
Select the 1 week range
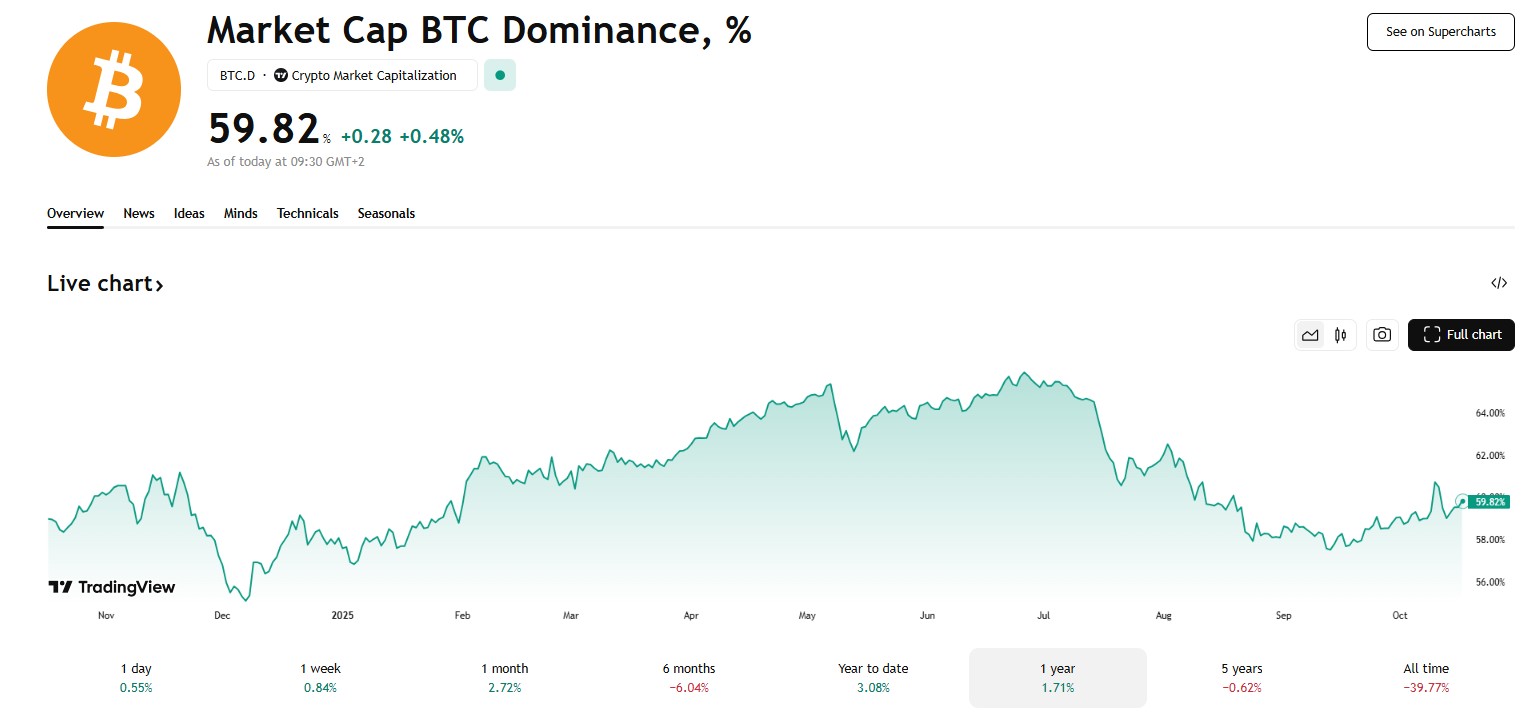pos(319,677)
